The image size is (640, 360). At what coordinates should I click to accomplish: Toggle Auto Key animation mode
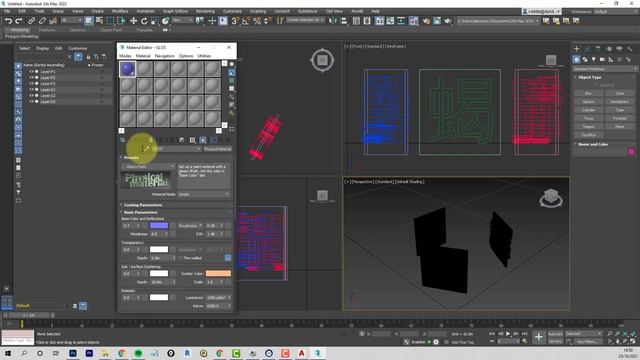555,334
